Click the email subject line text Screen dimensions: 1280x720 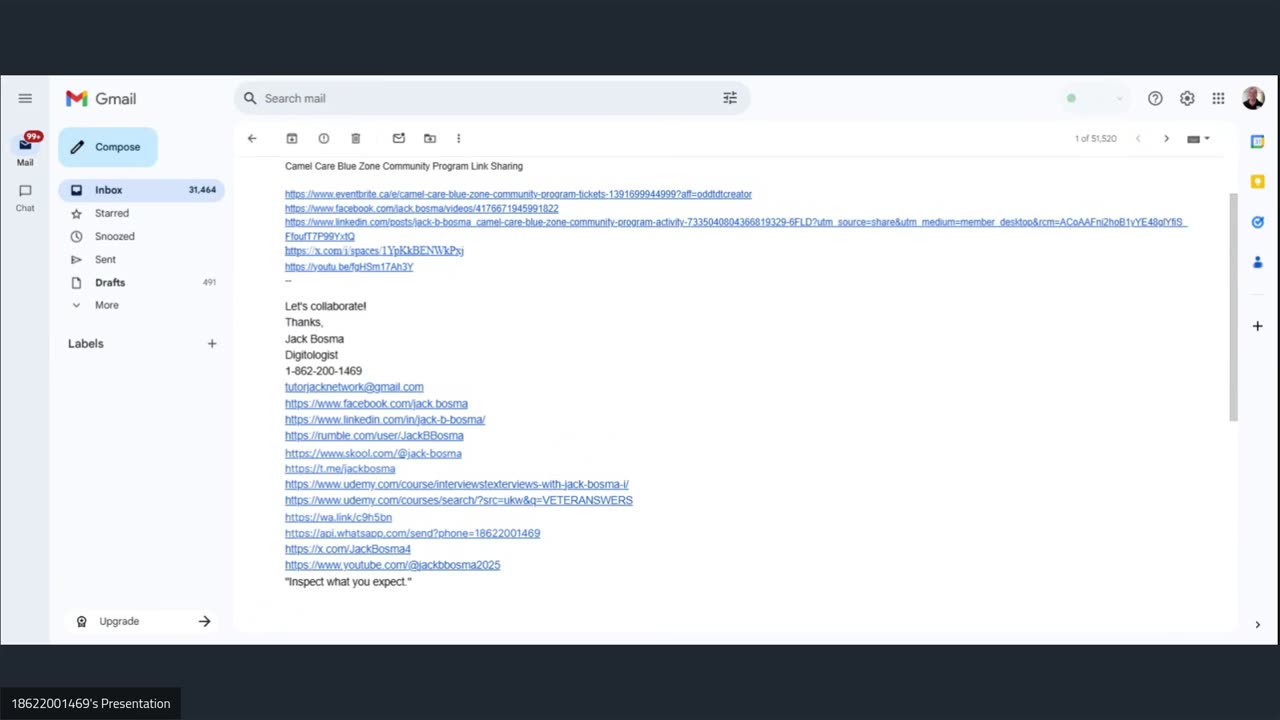(404, 166)
